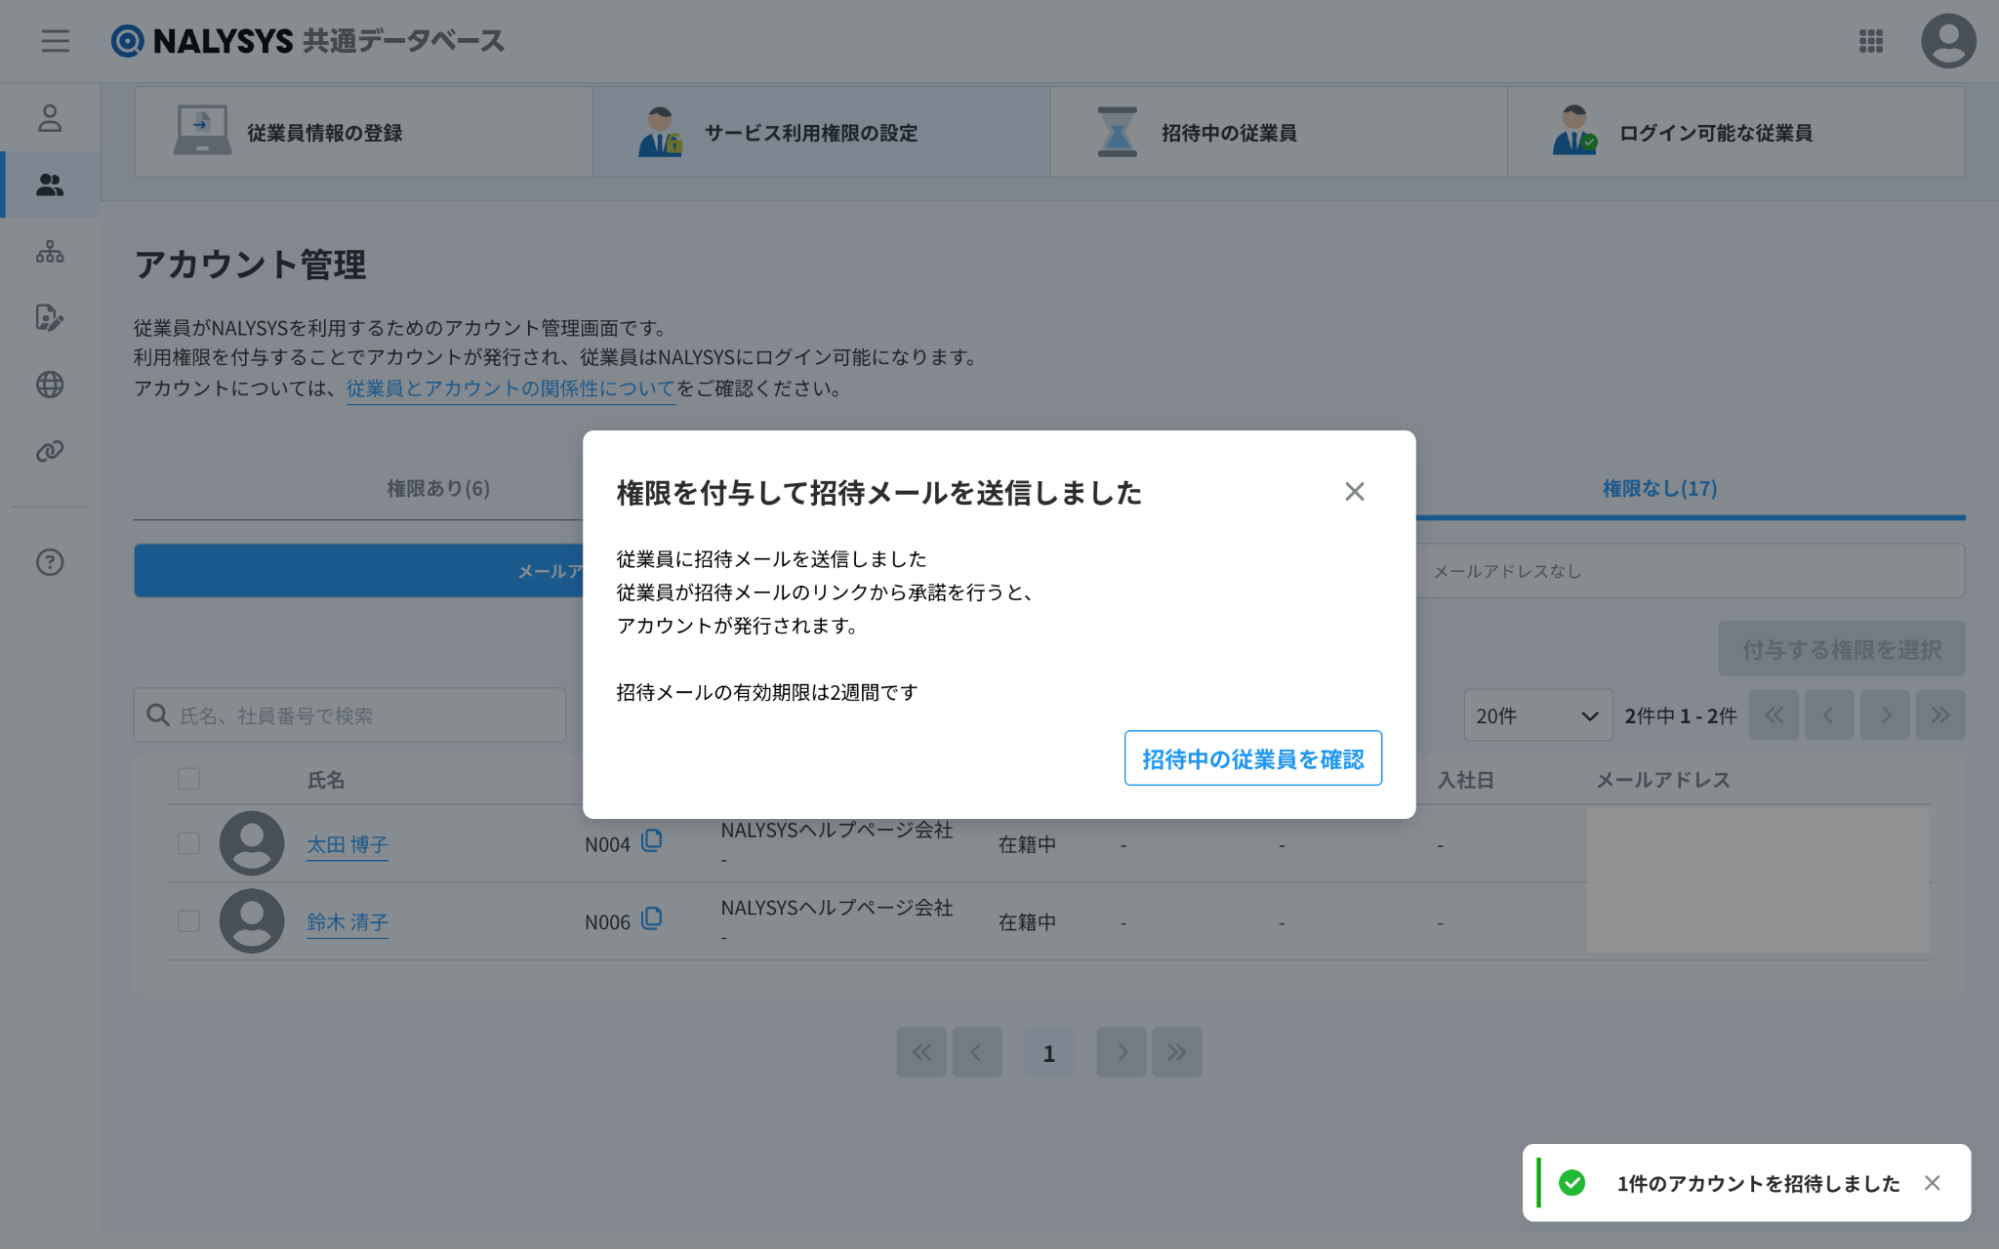This screenshot has width=1999, height=1250.
Task: Copy employee number N004
Action: 652,841
